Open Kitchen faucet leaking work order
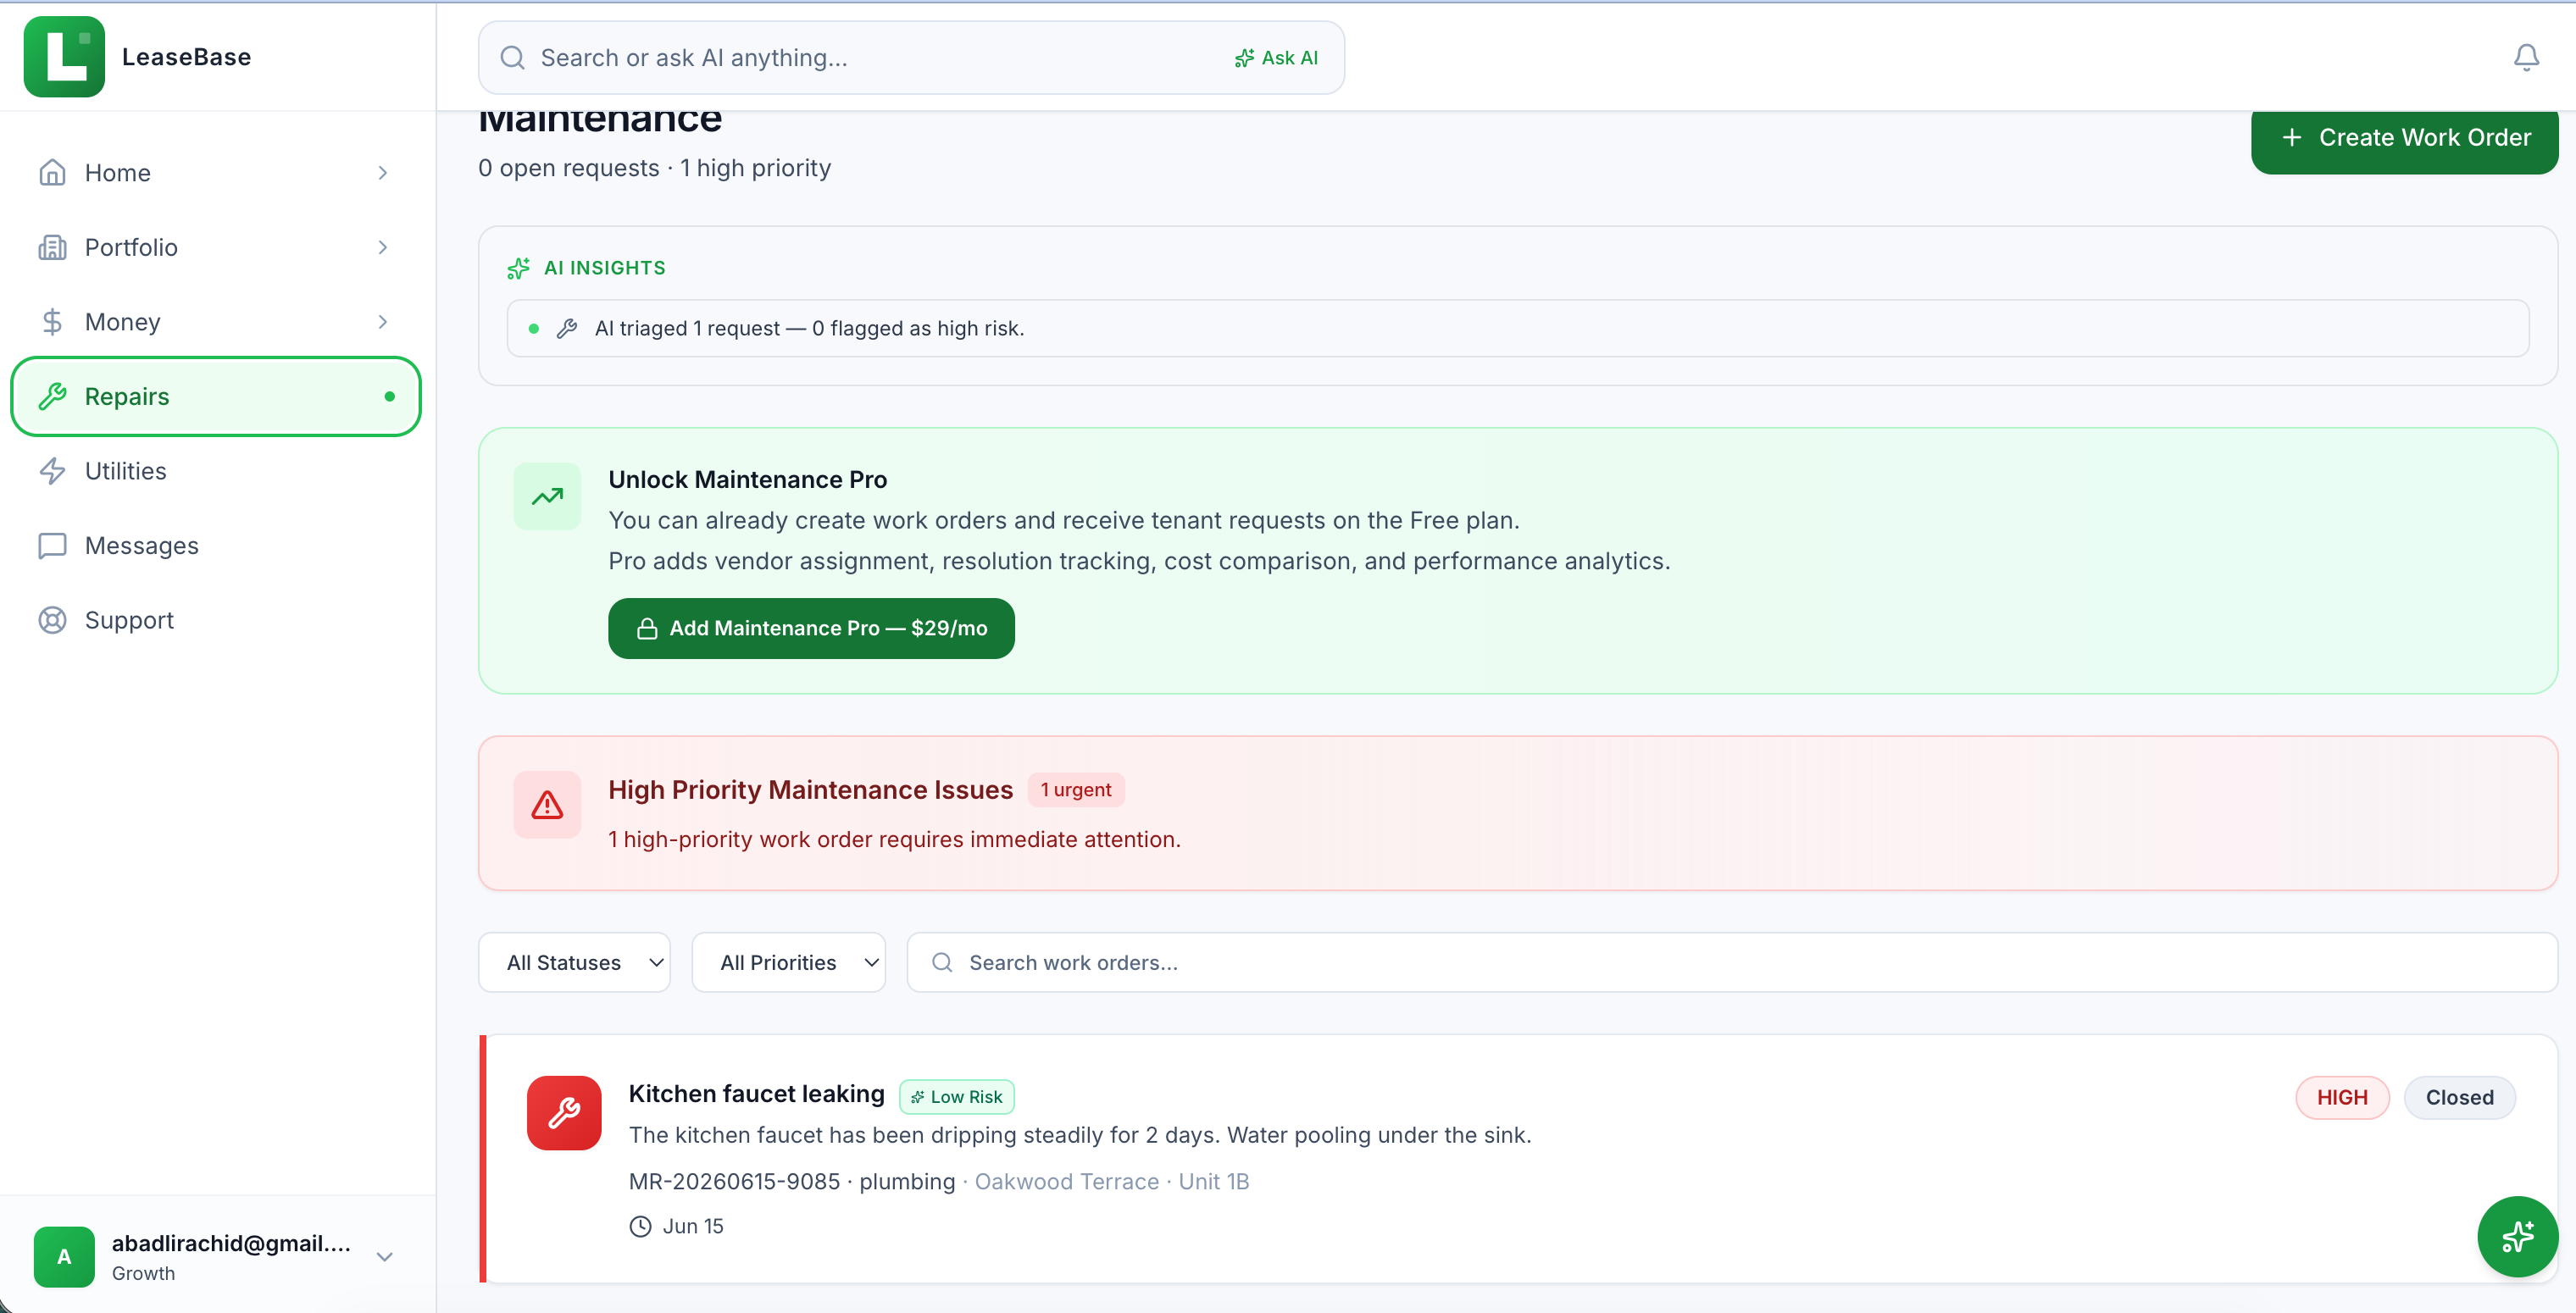 756,1094
